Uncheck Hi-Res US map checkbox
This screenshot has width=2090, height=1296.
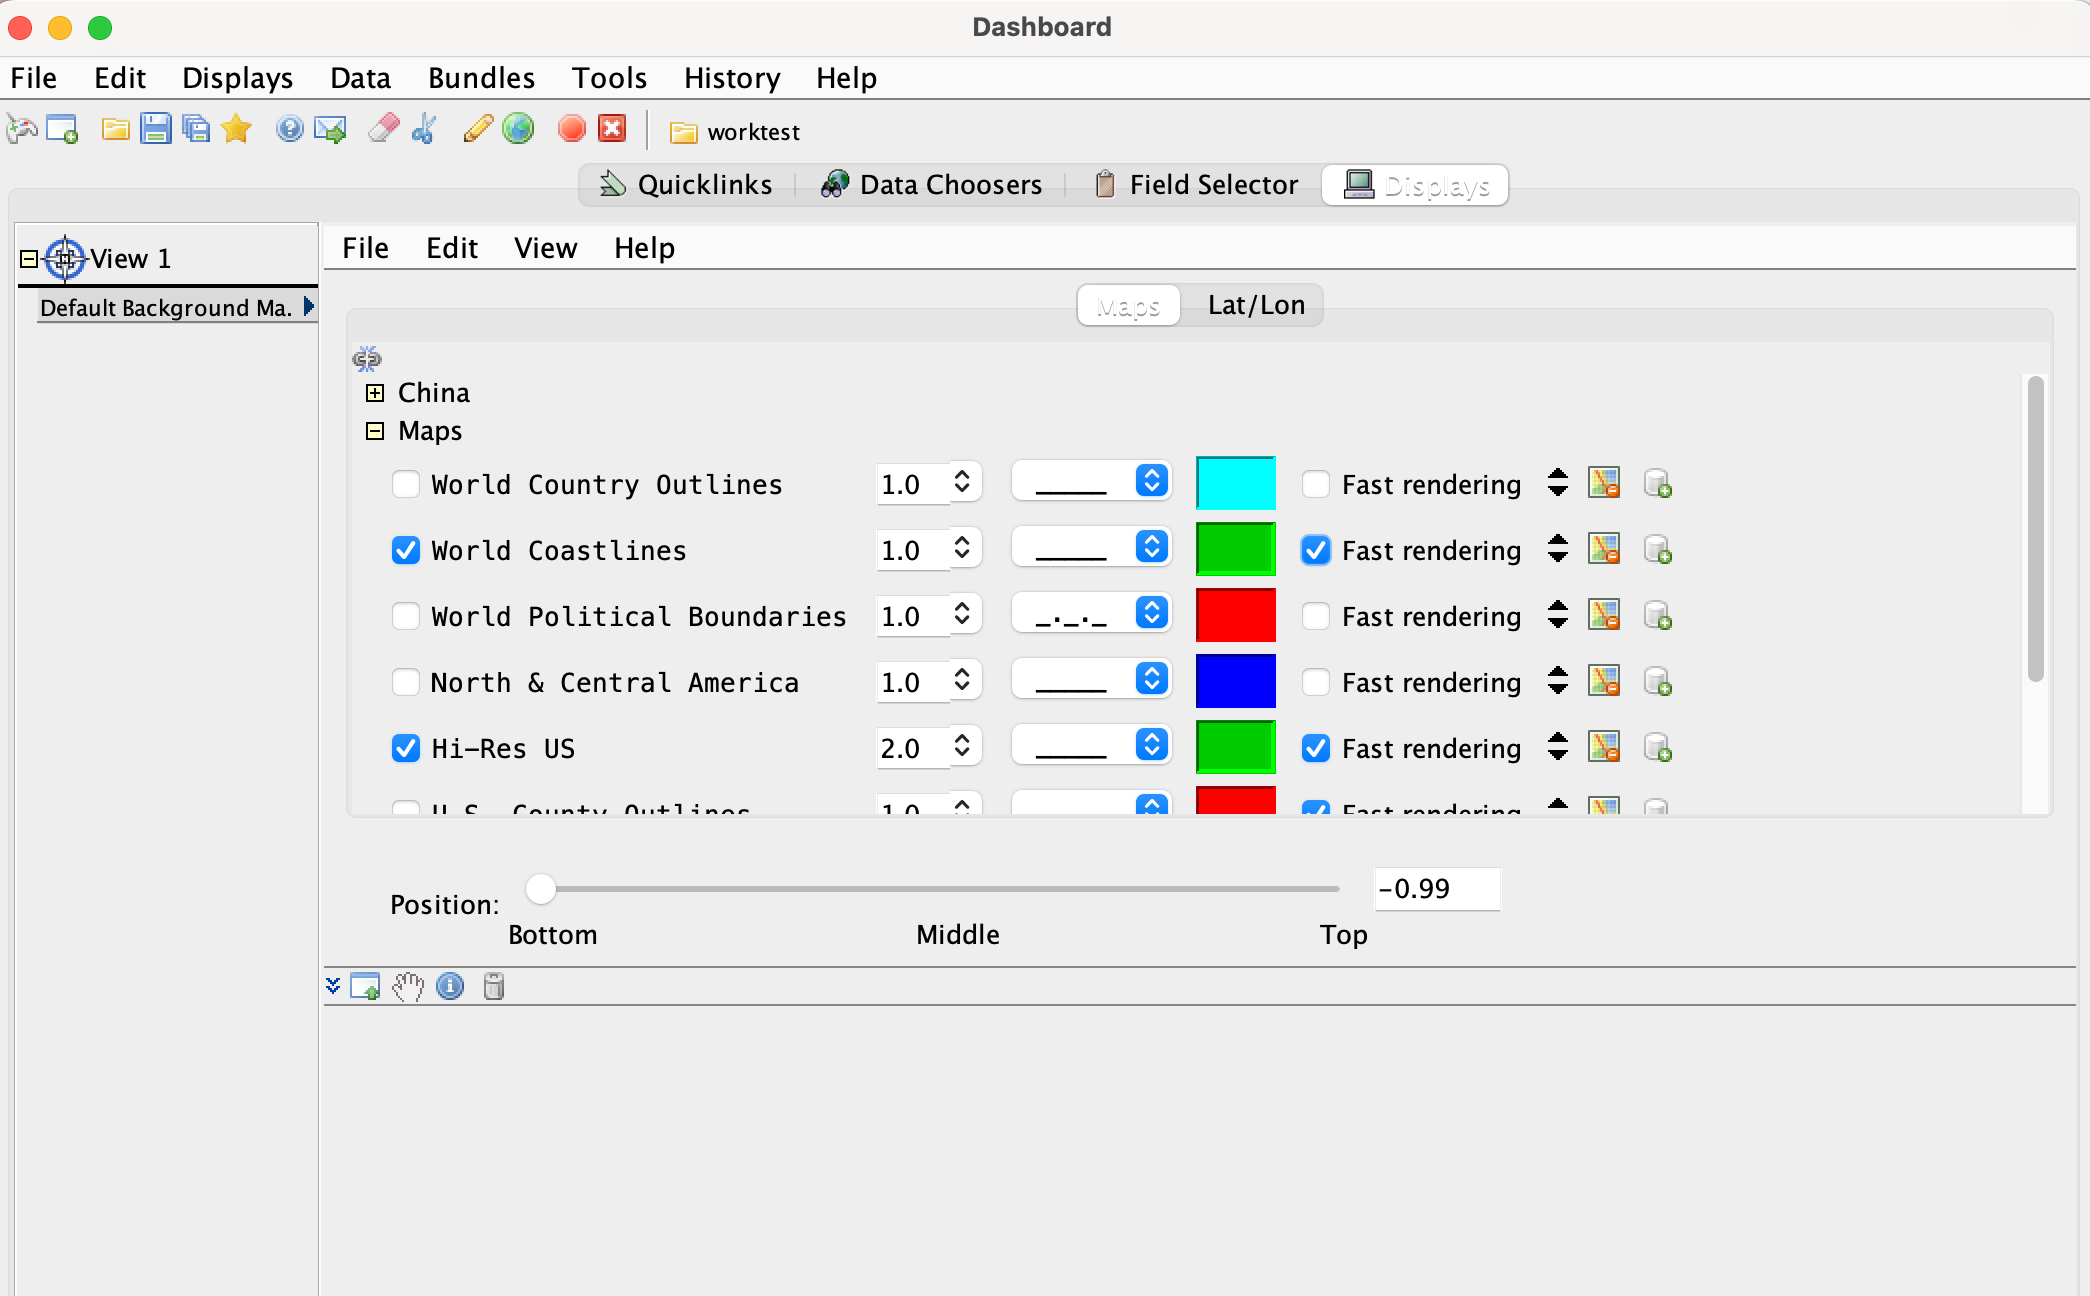pyautogui.click(x=406, y=748)
